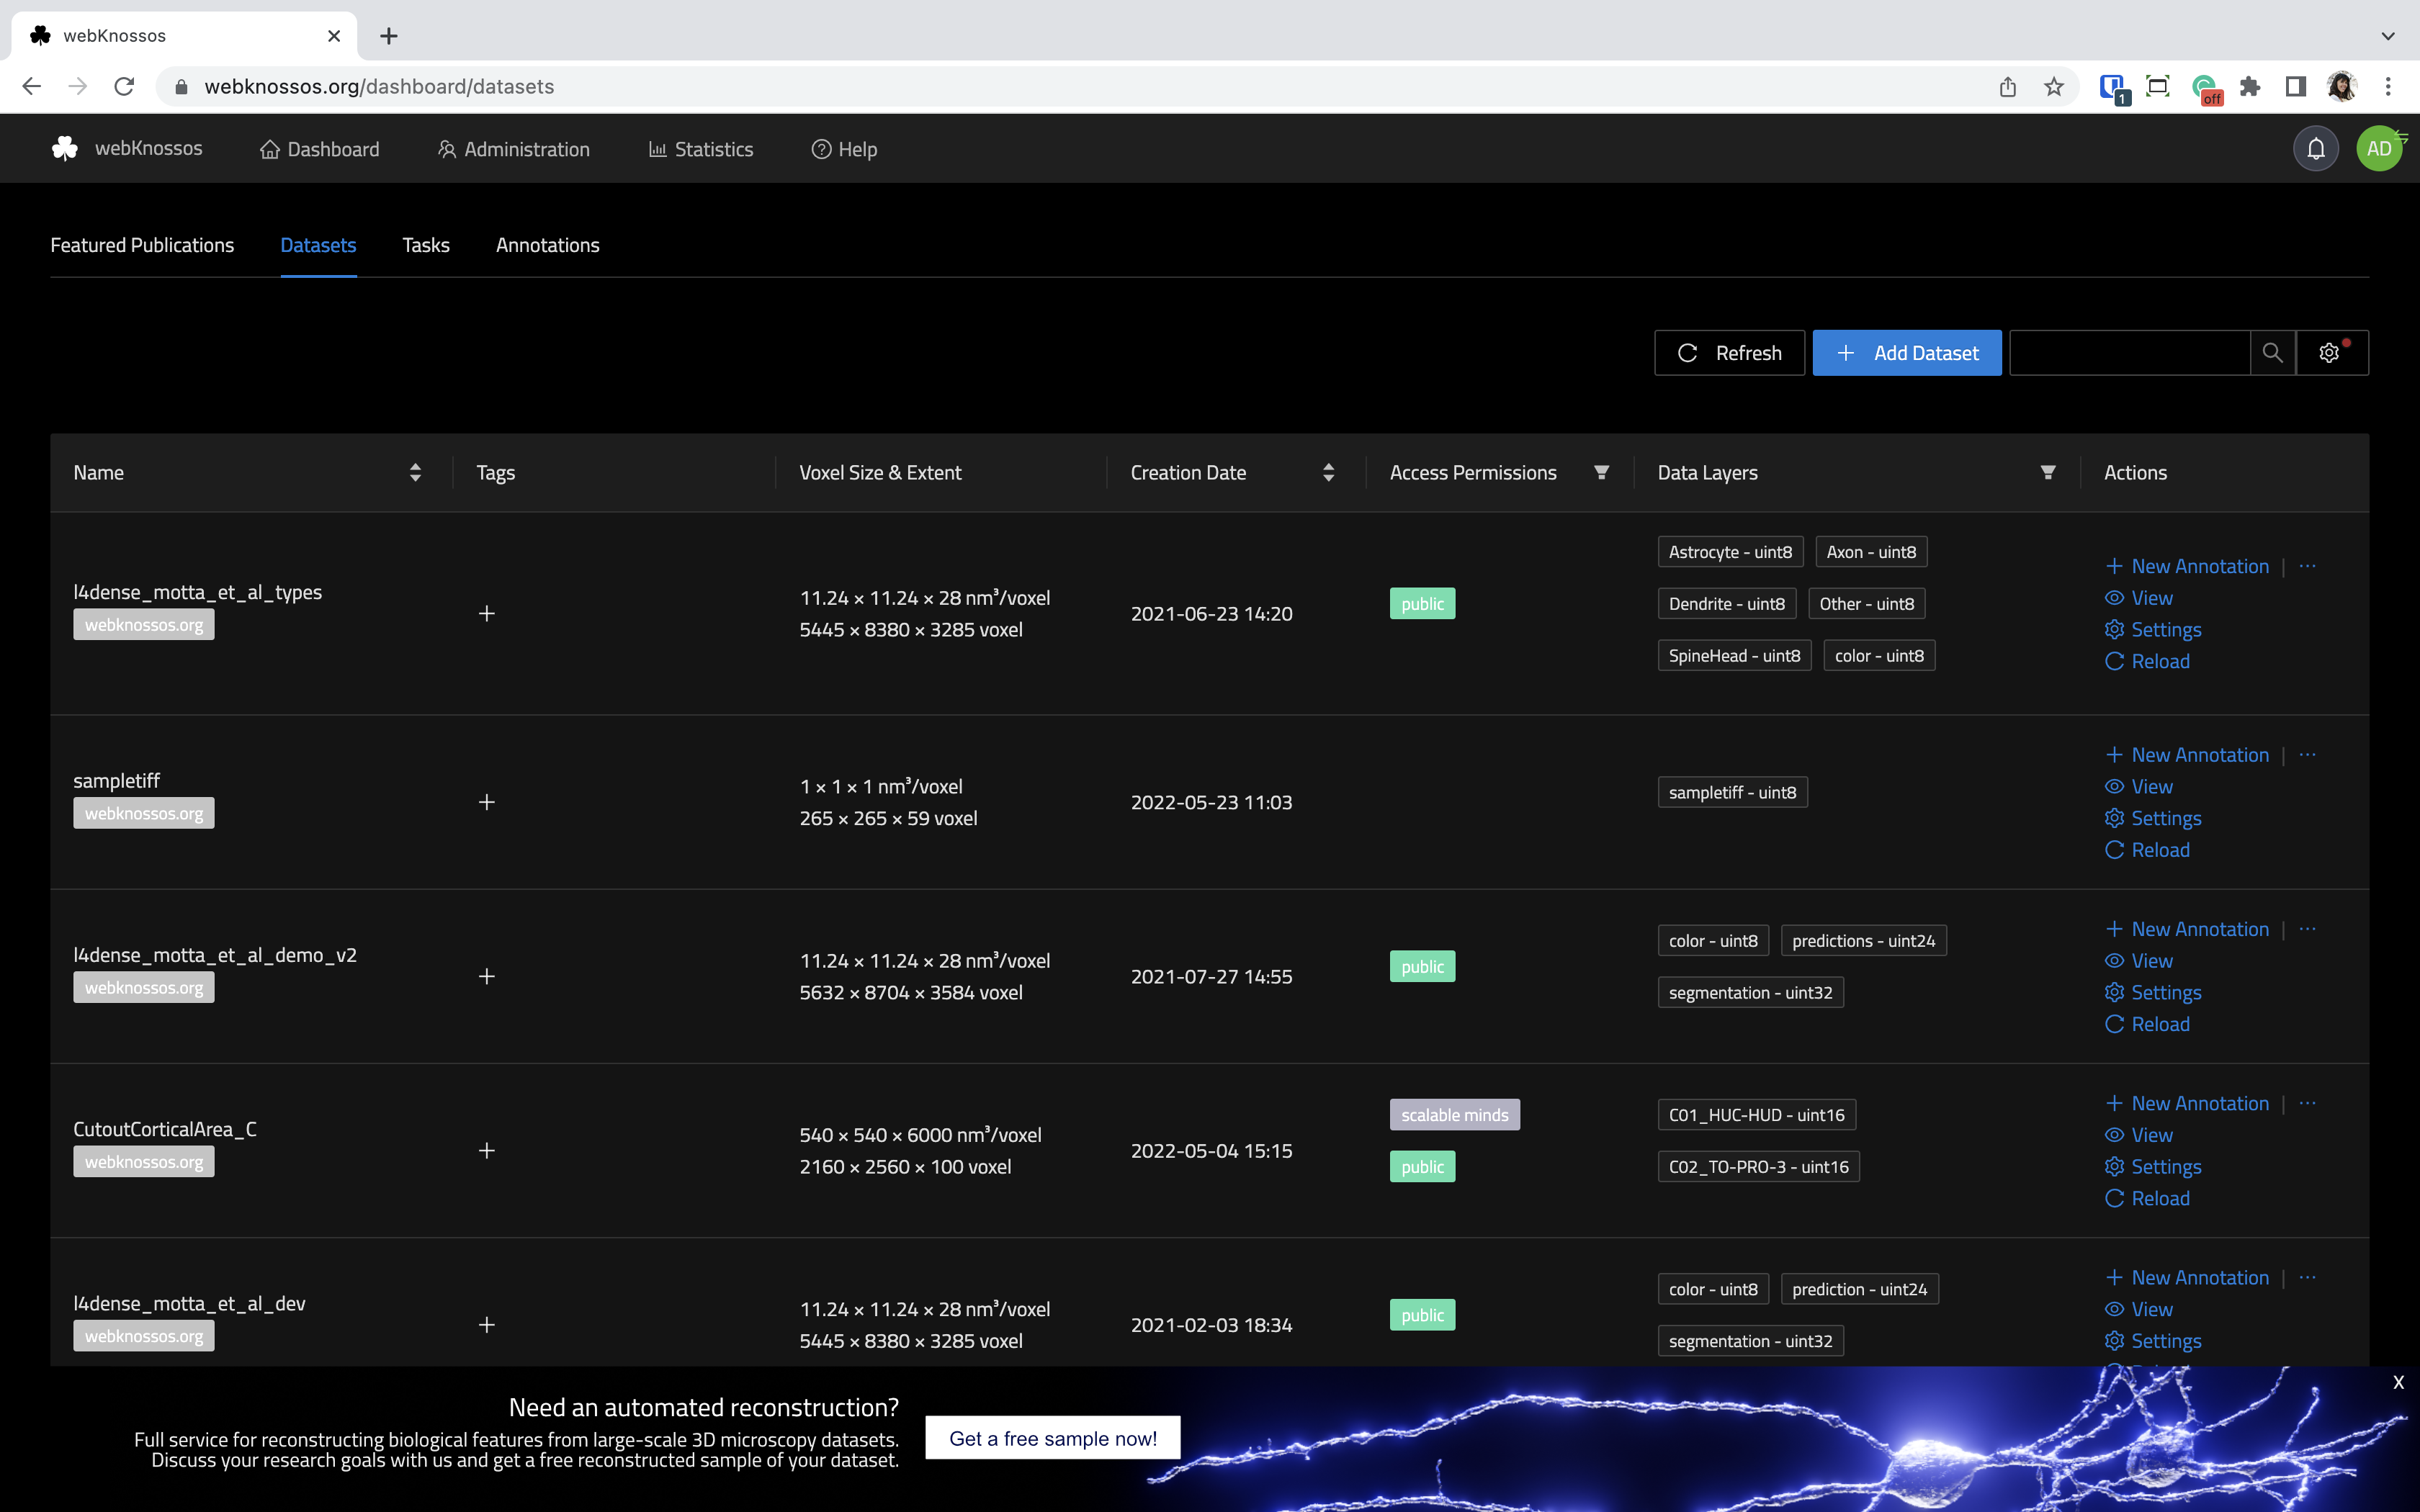The height and width of the screenshot is (1512, 2420).
Task: Click the Add Dataset button
Action: click(1906, 352)
